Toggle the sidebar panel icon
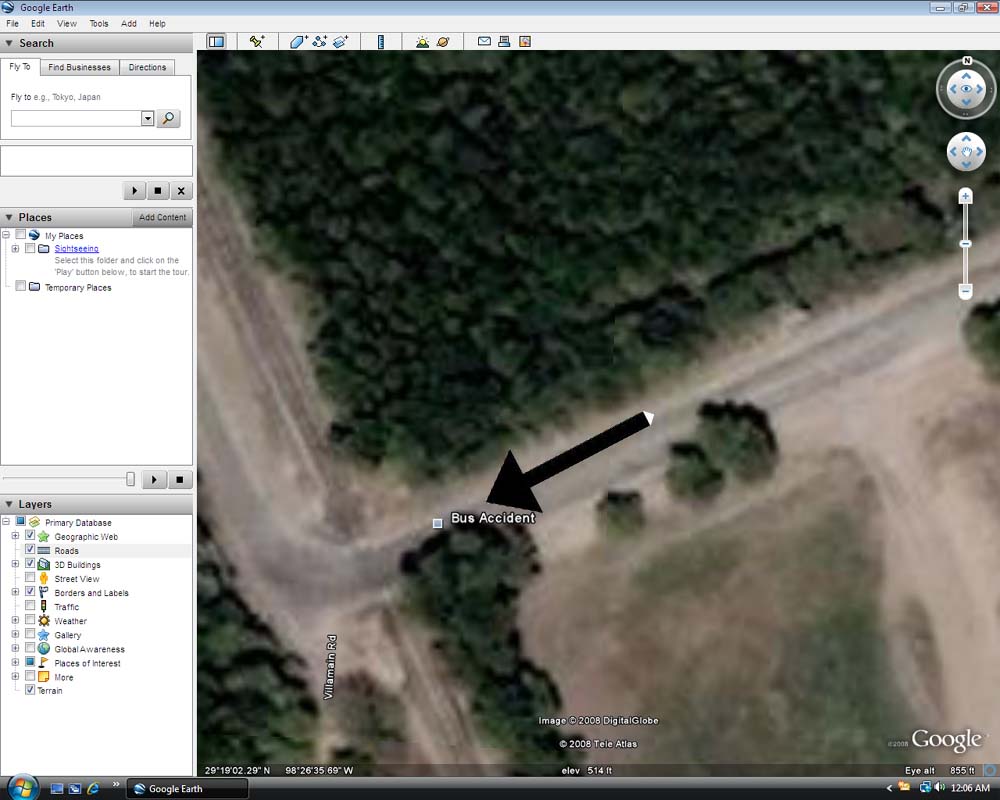This screenshot has height=800, width=1000. [x=216, y=41]
